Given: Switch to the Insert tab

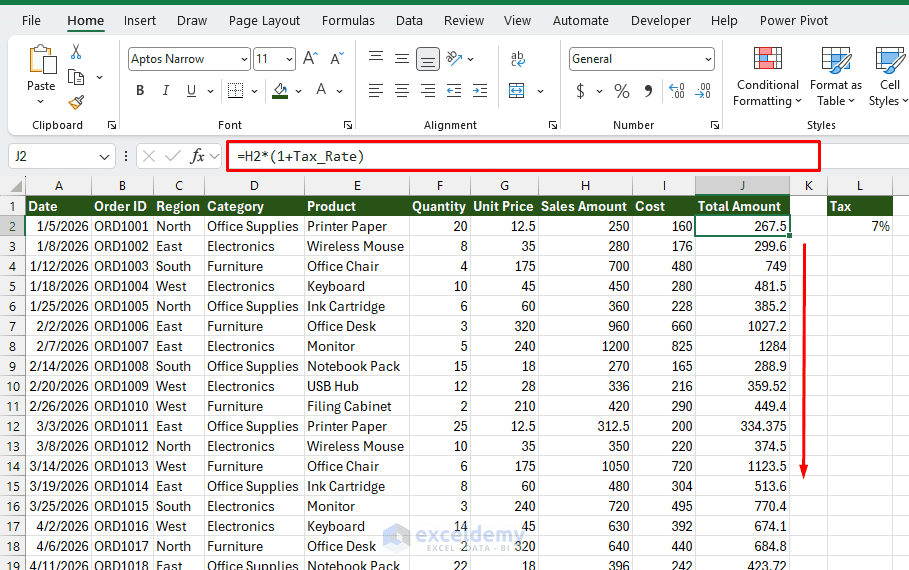Looking at the screenshot, I should [140, 21].
